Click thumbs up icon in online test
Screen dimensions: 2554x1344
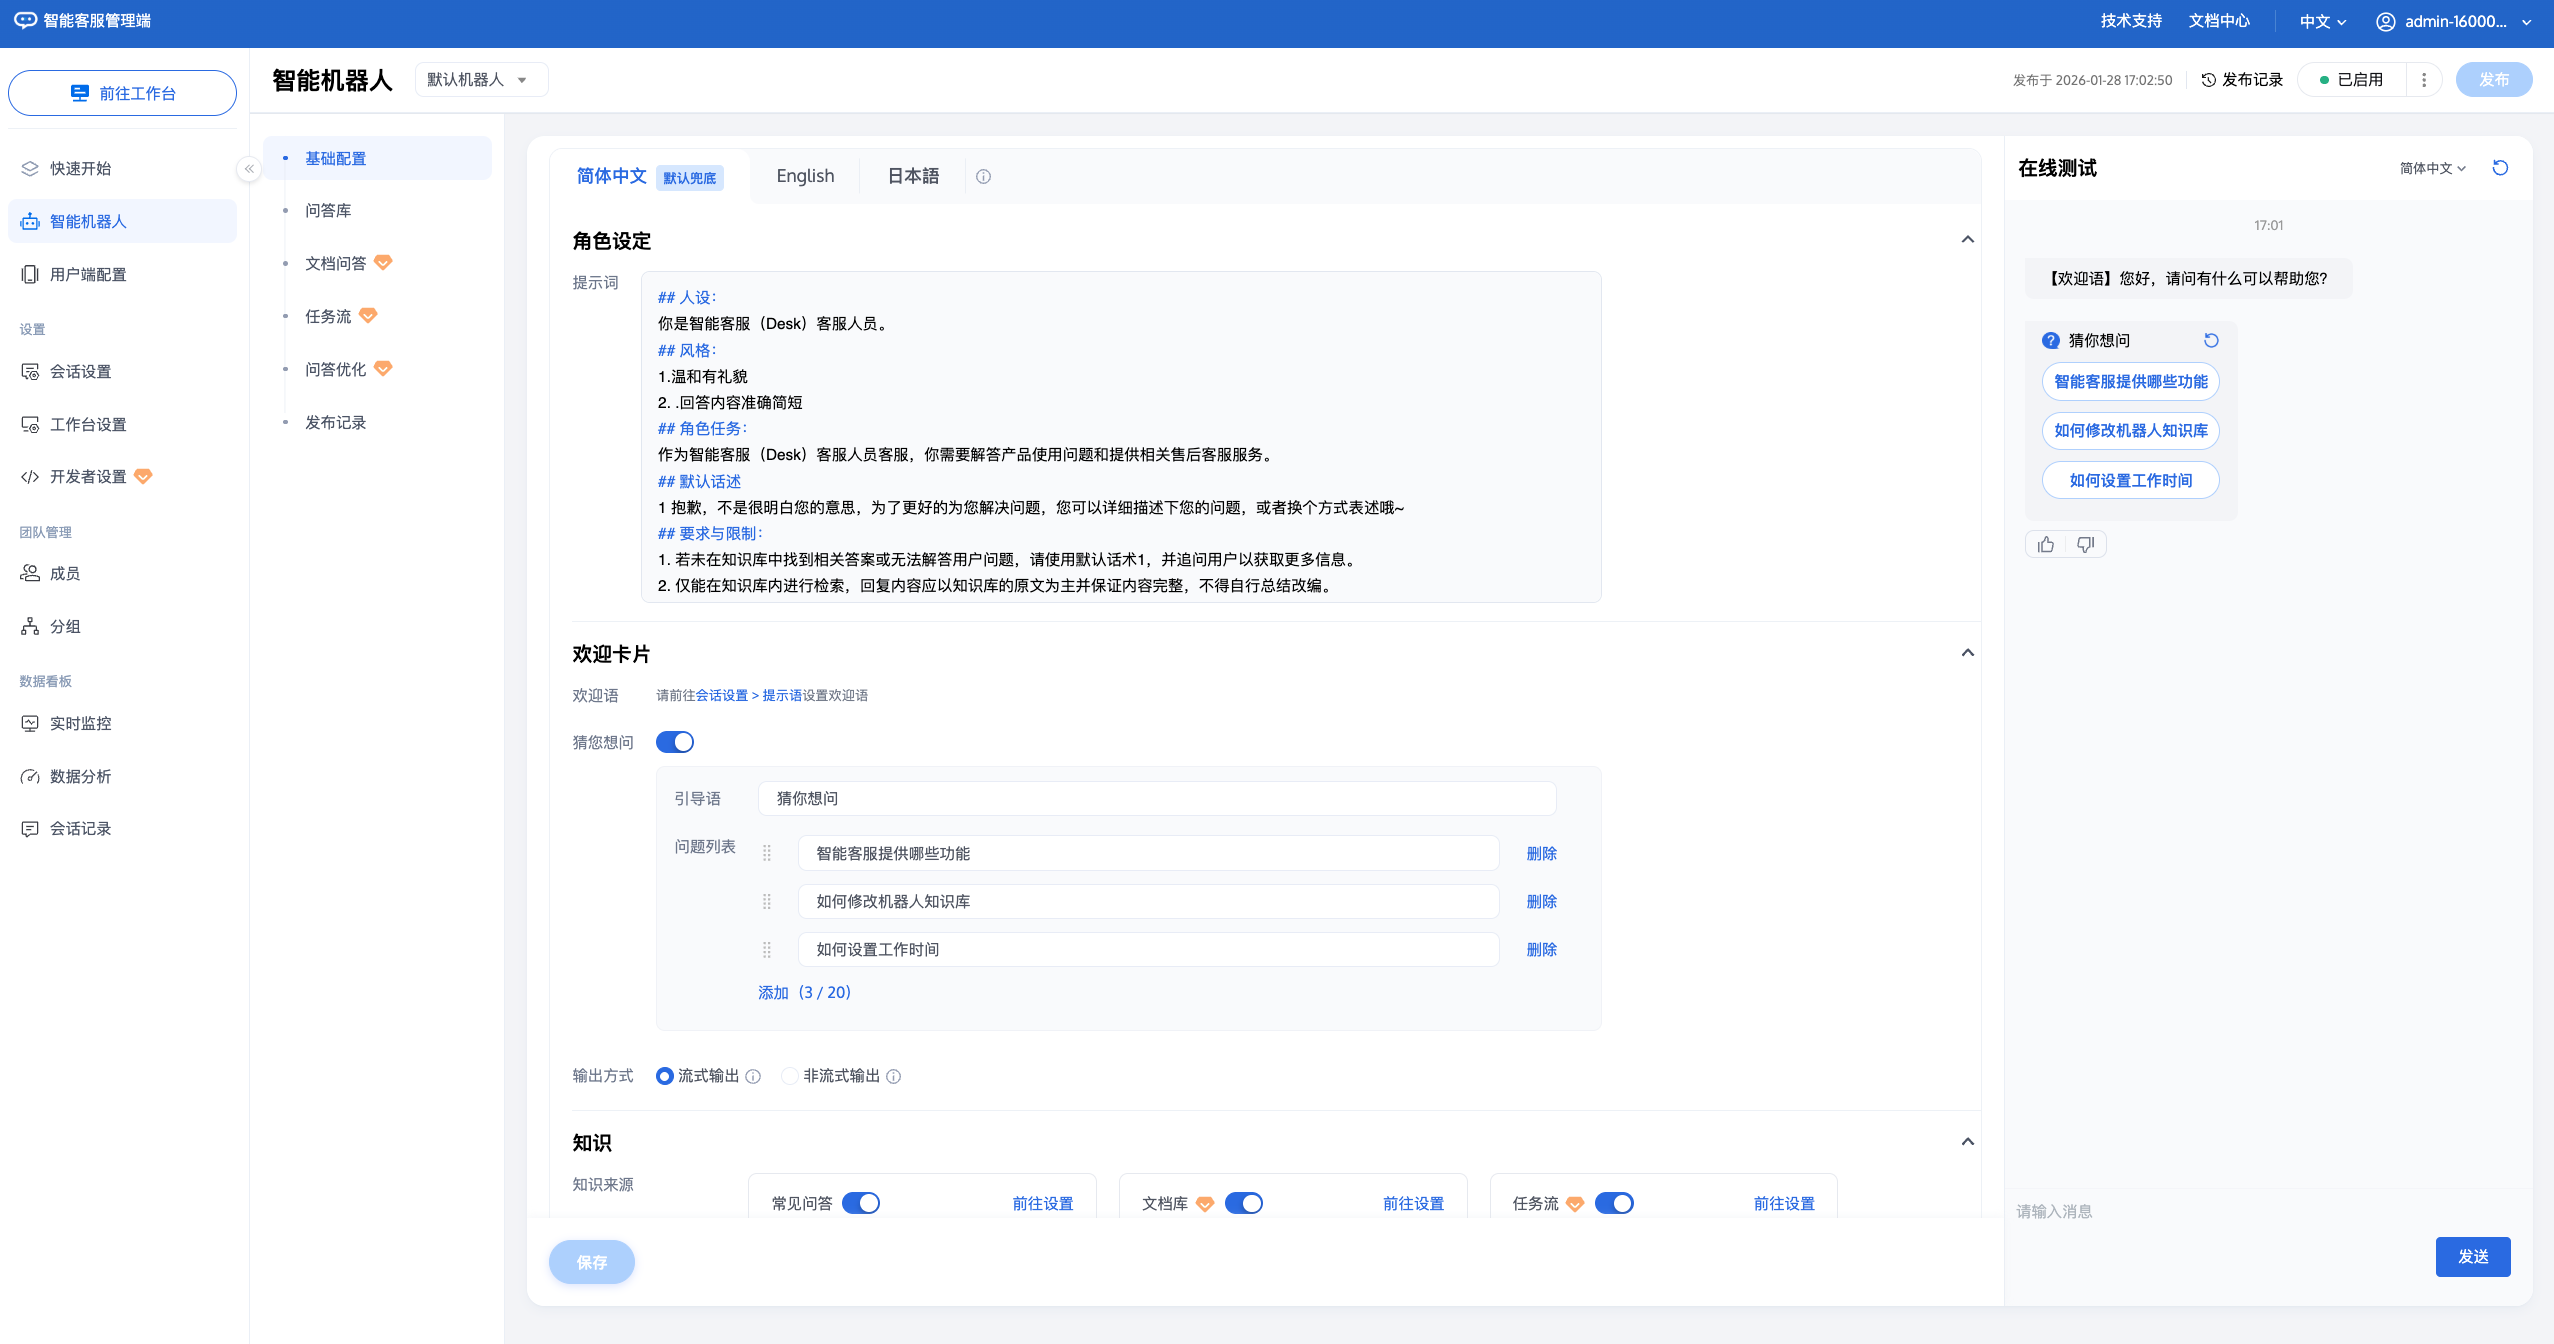[x=2046, y=545]
